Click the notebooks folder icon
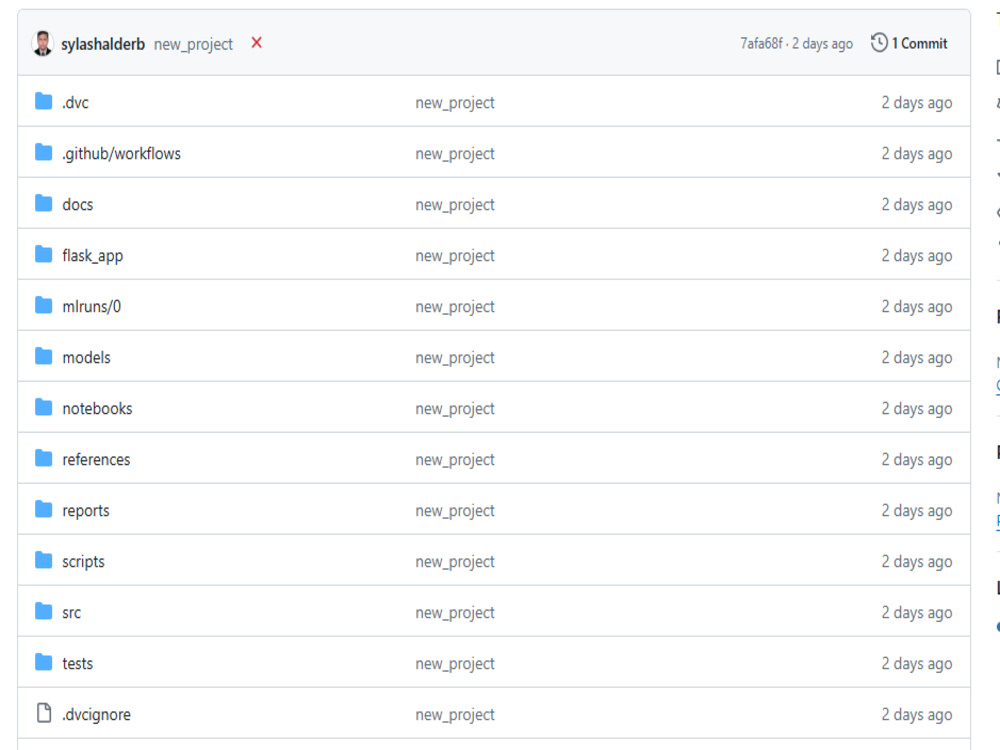The width and height of the screenshot is (1000, 750). pos(43,408)
